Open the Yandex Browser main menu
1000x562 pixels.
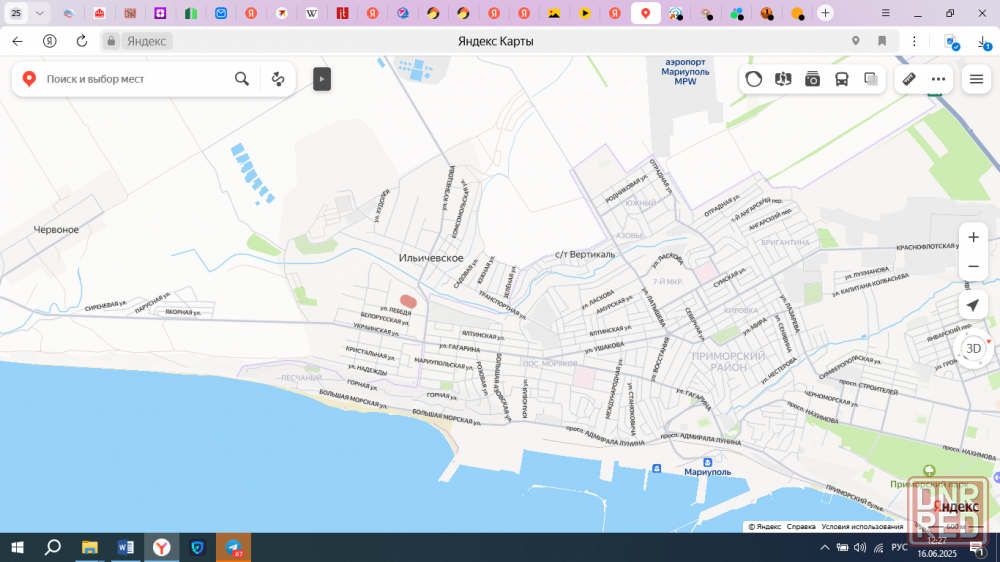(886, 13)
